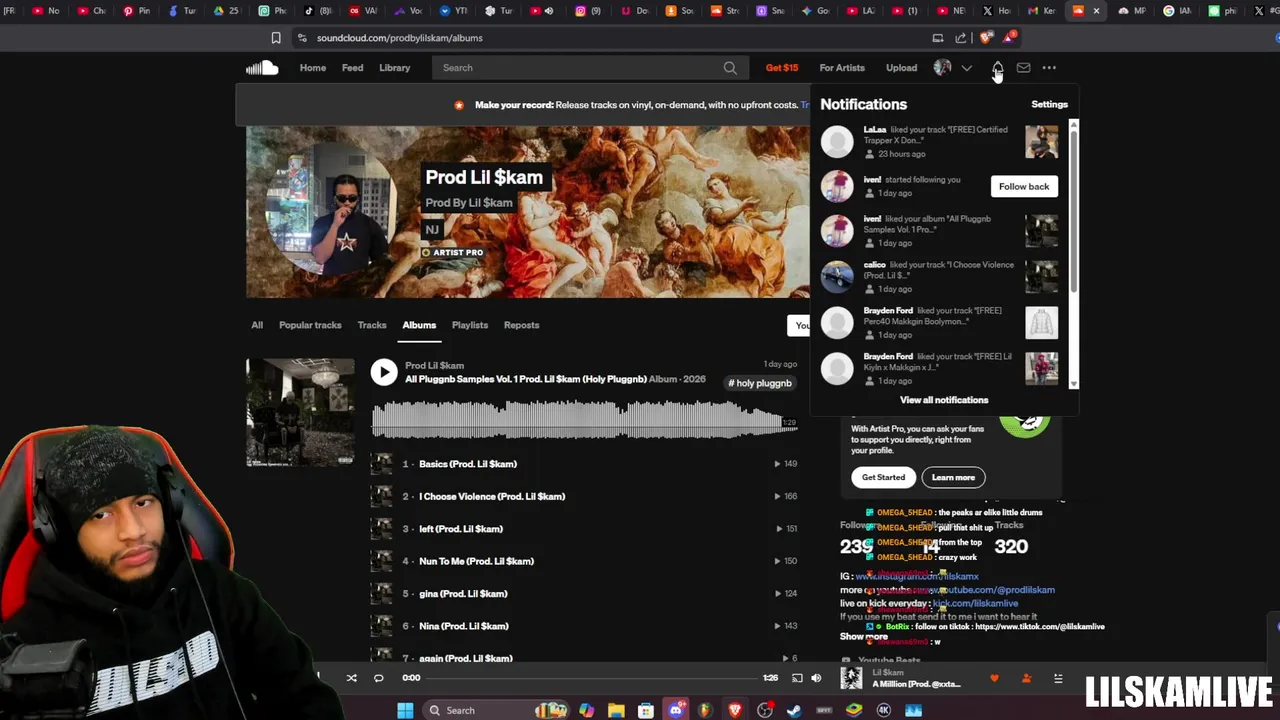Open File Explorer from taskbar
The image size is (1280, 720).
coord(616,710)
